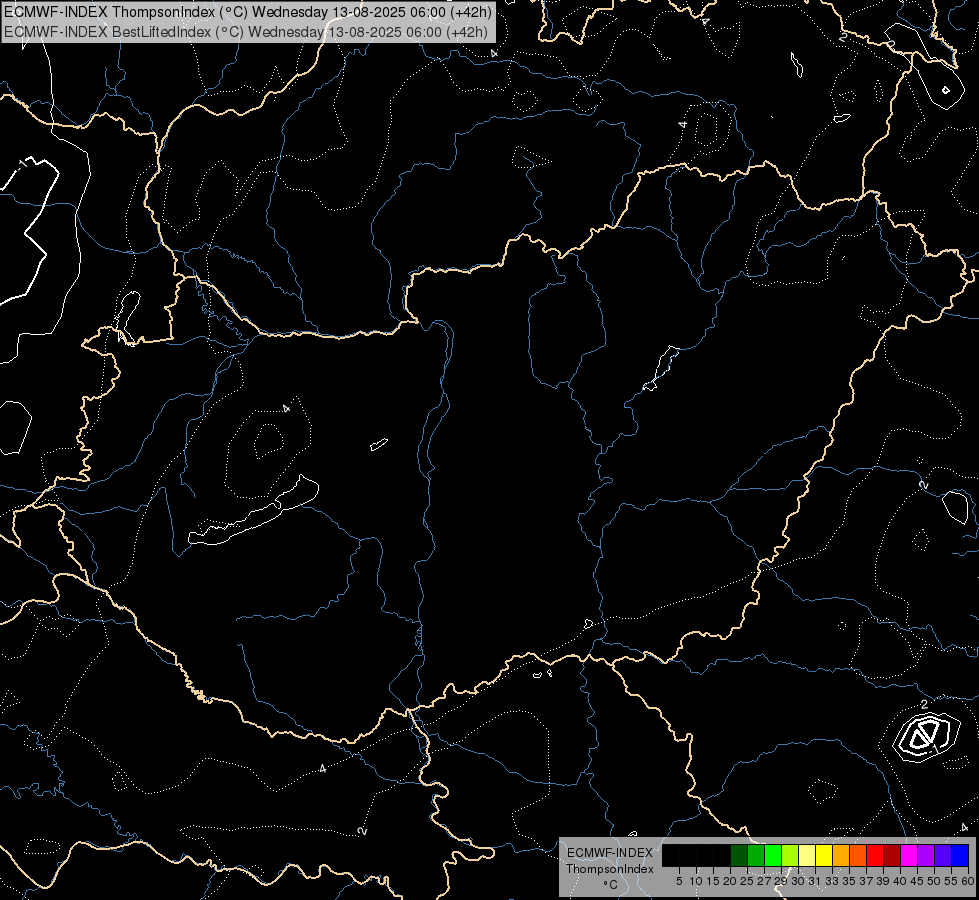The image size is (979, 900).
Task: Click the elongated Lake Balaton outline
Action: (x=253, y=511)
